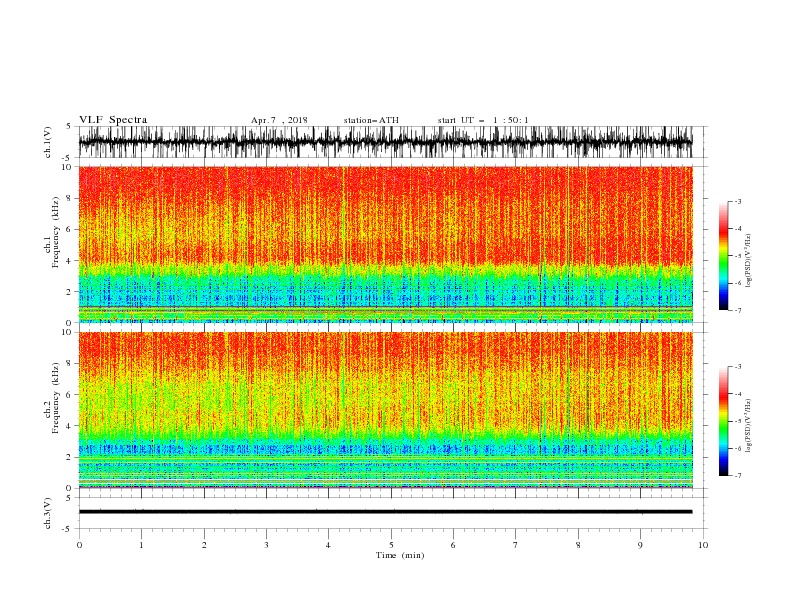Click the "-3" tick on ch.1 colorbar
This screenshot has height=612, width=792.
tap(737, 201)
